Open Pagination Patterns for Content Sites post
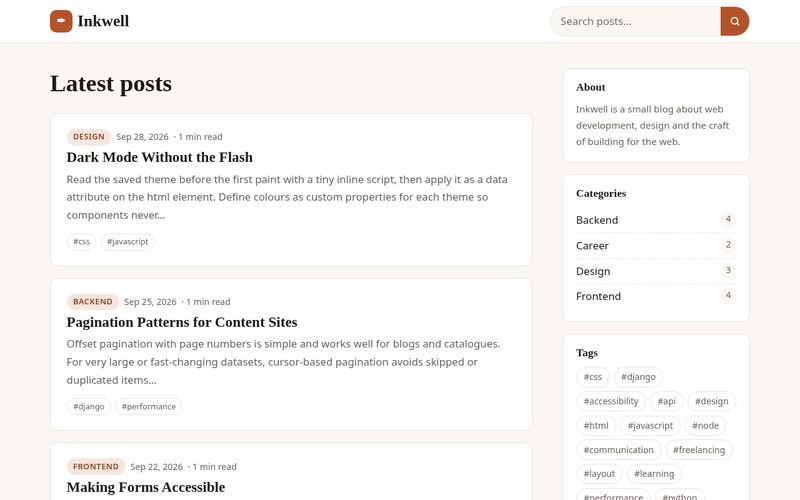This screenshot has height=500, width=800. click(x=182, y=322)
